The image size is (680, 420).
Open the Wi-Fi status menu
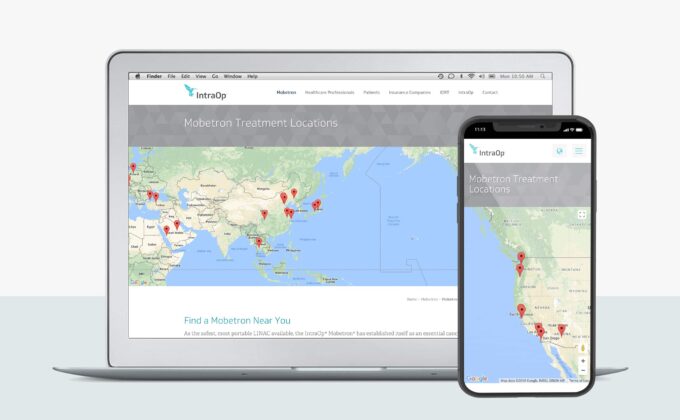point(471,76)
